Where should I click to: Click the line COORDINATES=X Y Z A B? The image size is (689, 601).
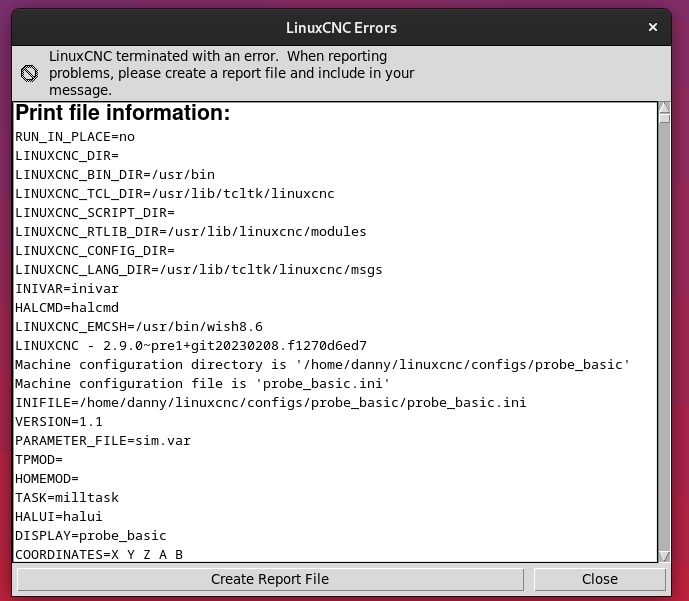[x=99, y=554]
